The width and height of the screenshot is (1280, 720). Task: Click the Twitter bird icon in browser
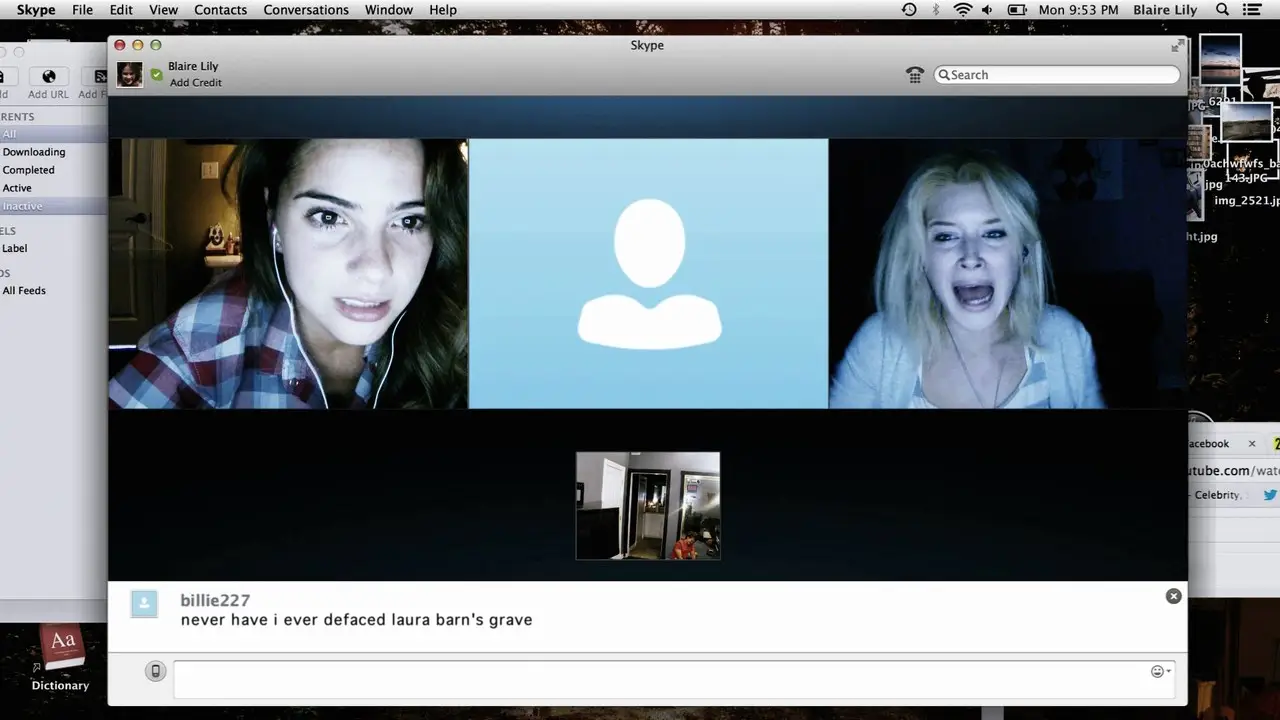1270,495
